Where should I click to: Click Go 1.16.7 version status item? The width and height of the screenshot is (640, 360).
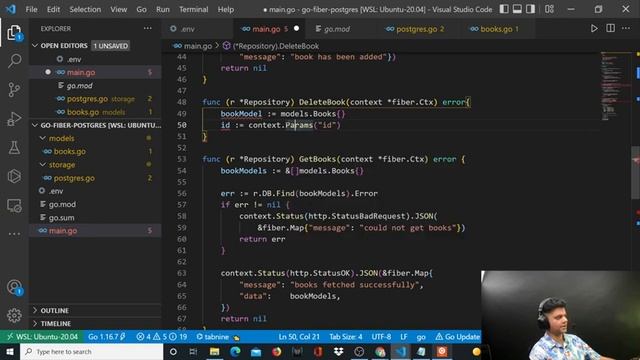coord(107,337)
